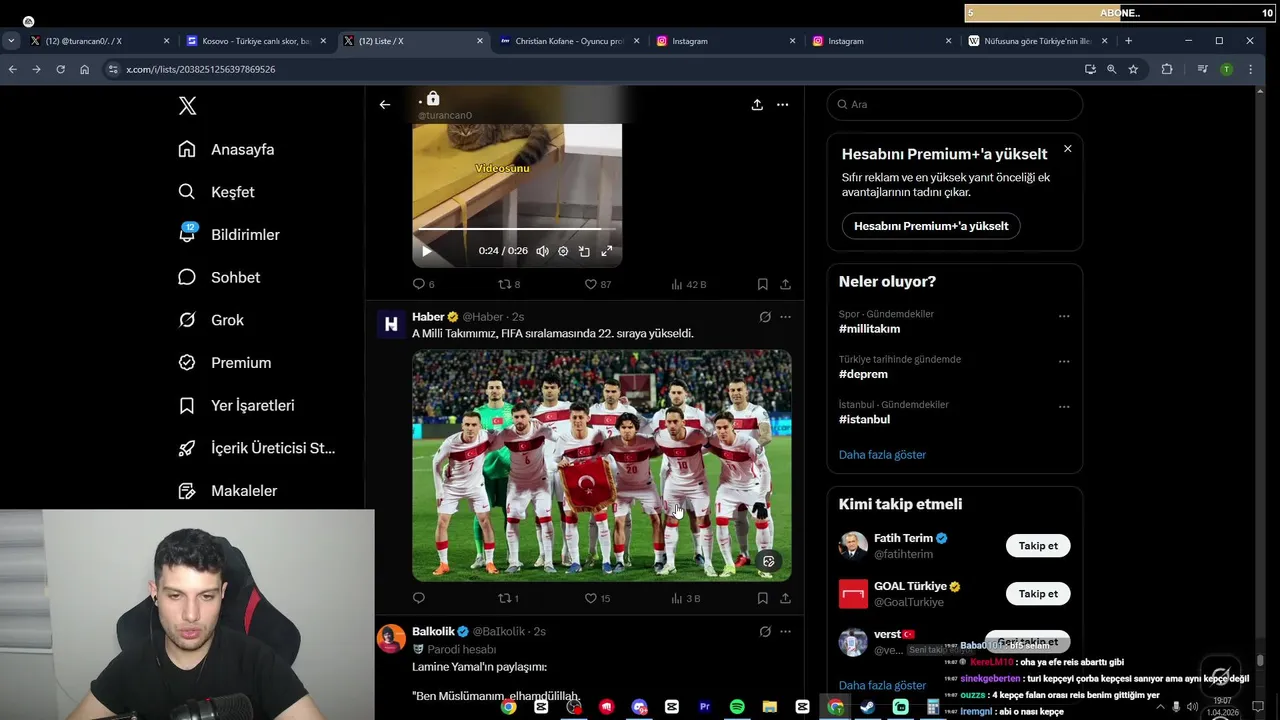This screenshot has height=720, width=1280.
Task: Open the more menu on the Haber post
Action: tap(785, 317)
